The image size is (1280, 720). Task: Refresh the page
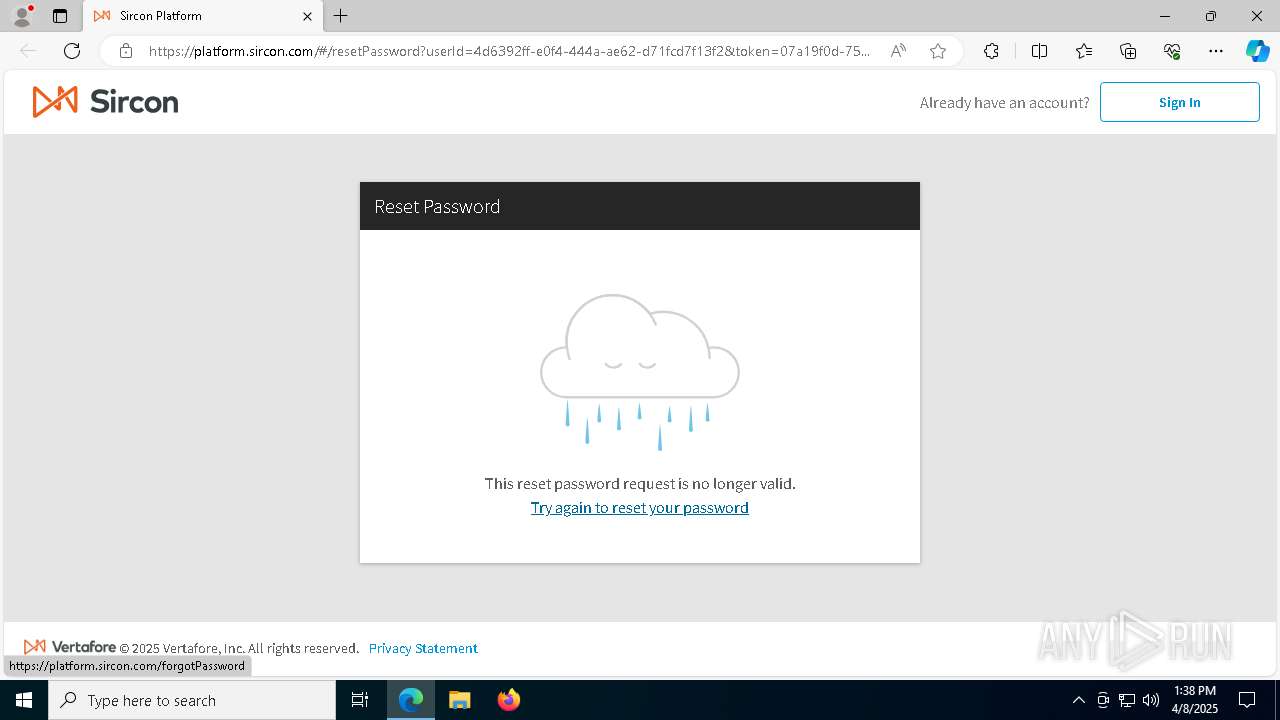tap(72, 51)
